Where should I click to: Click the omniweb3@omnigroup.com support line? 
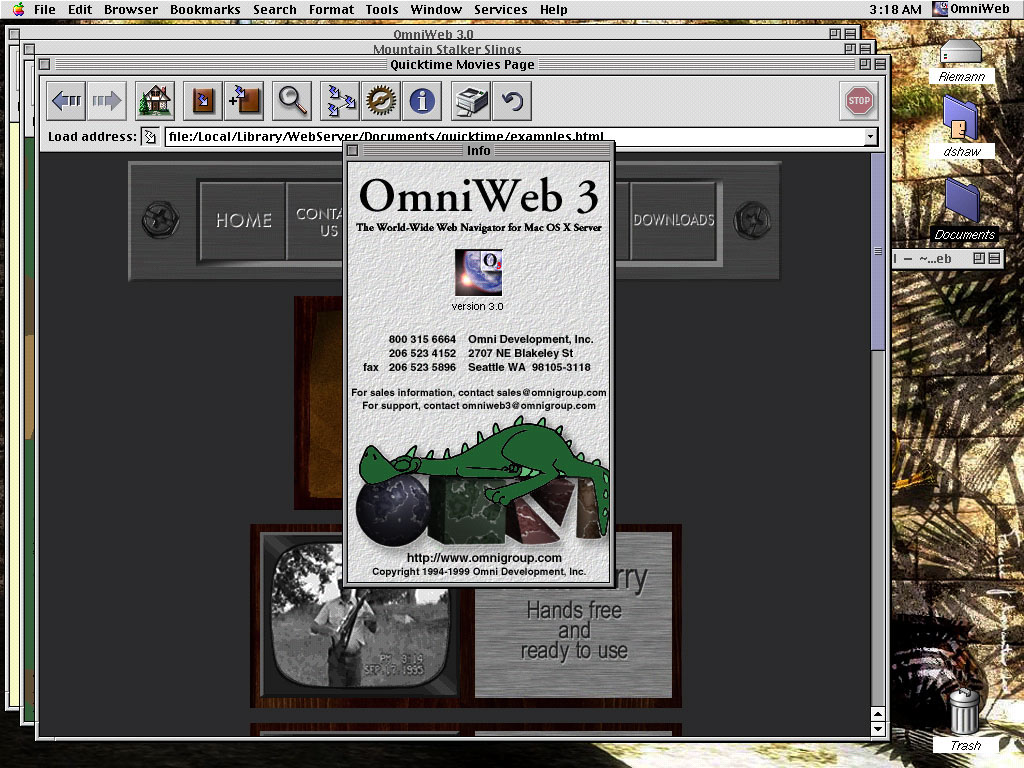click(x=479, y=406)
